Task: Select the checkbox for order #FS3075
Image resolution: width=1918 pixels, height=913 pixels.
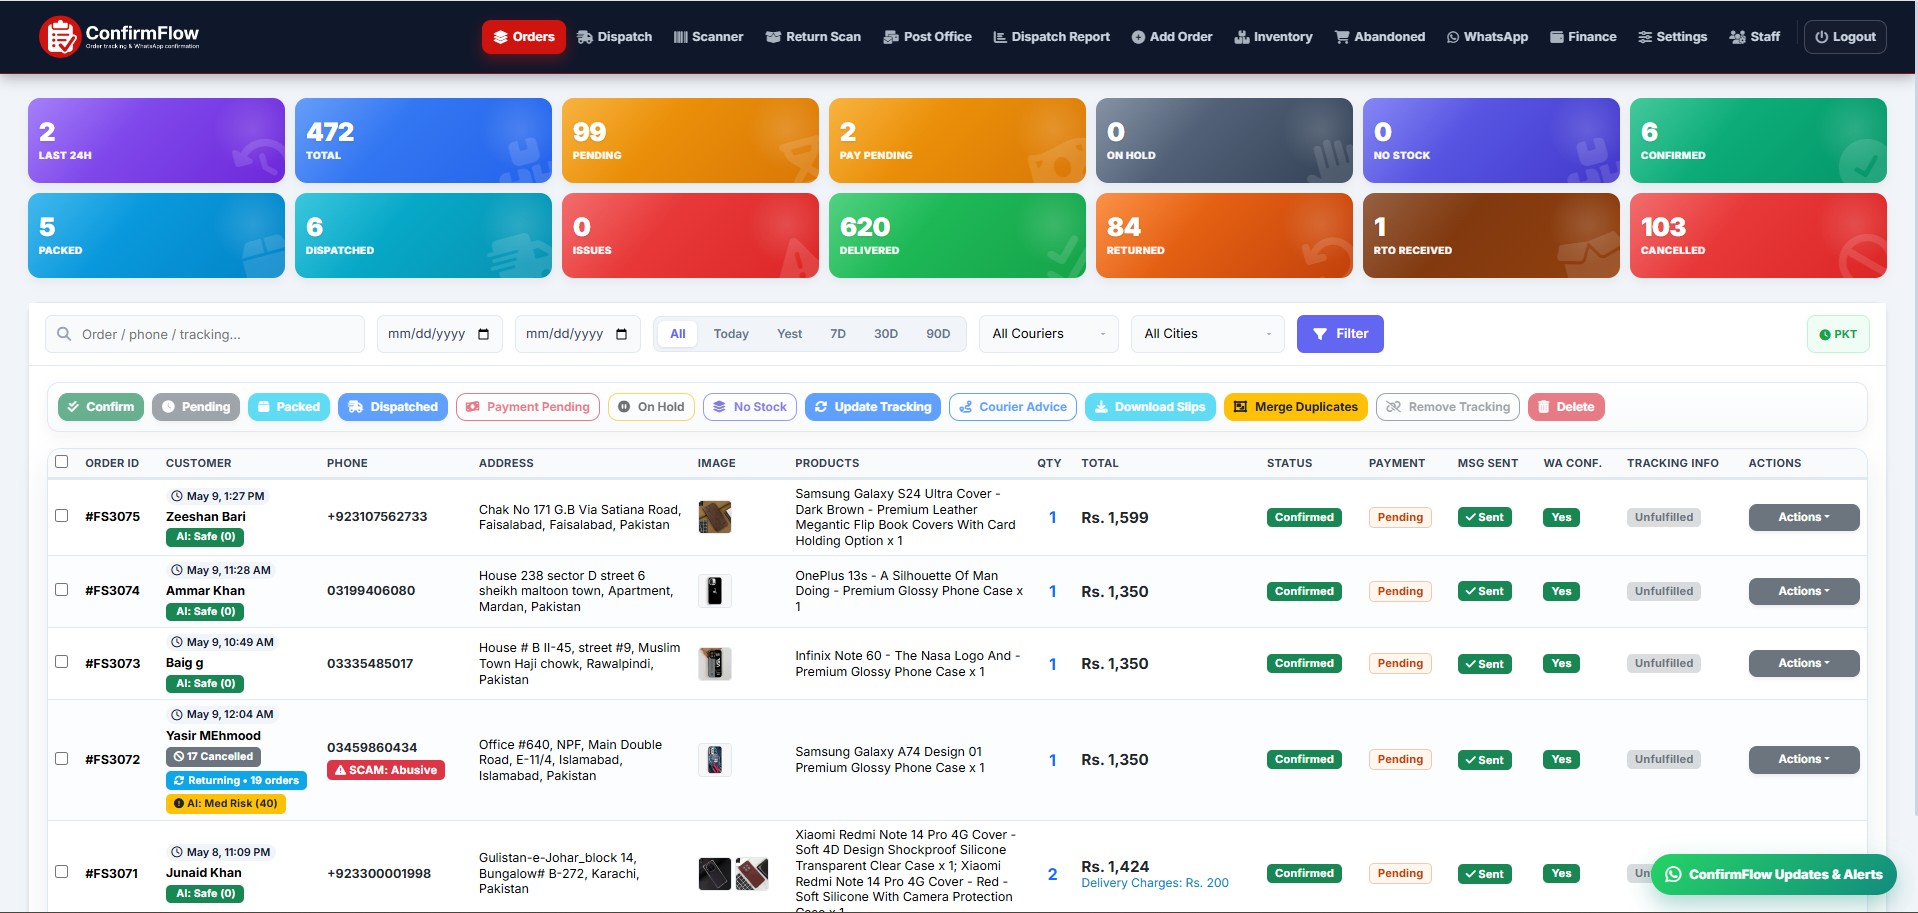Action: tap(62, 516)
